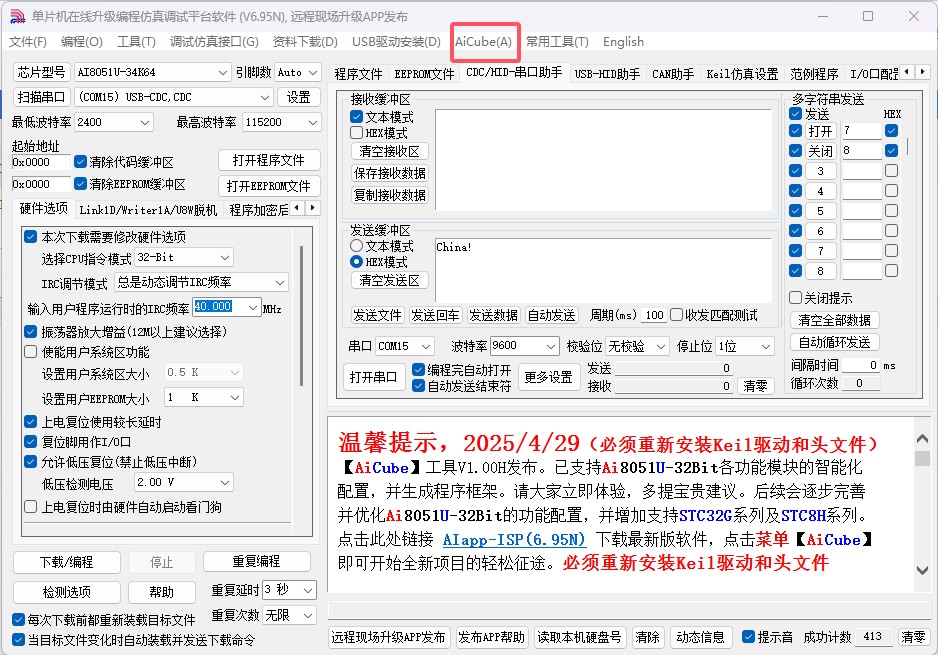Viewport: 938px width, 655px height.
Task: Click the announcement panel scrollbar thumb
Action: click(x=922, y=458)
